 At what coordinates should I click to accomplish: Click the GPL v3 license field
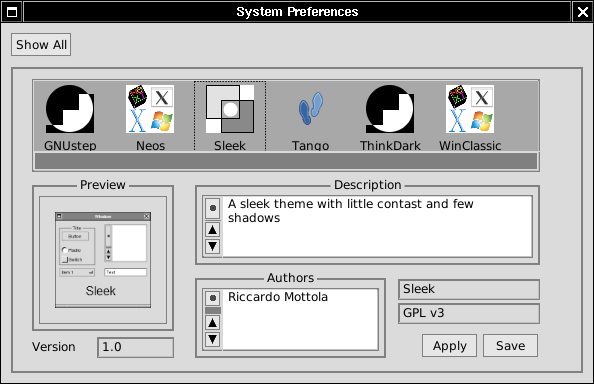click(x=469, y=313)
